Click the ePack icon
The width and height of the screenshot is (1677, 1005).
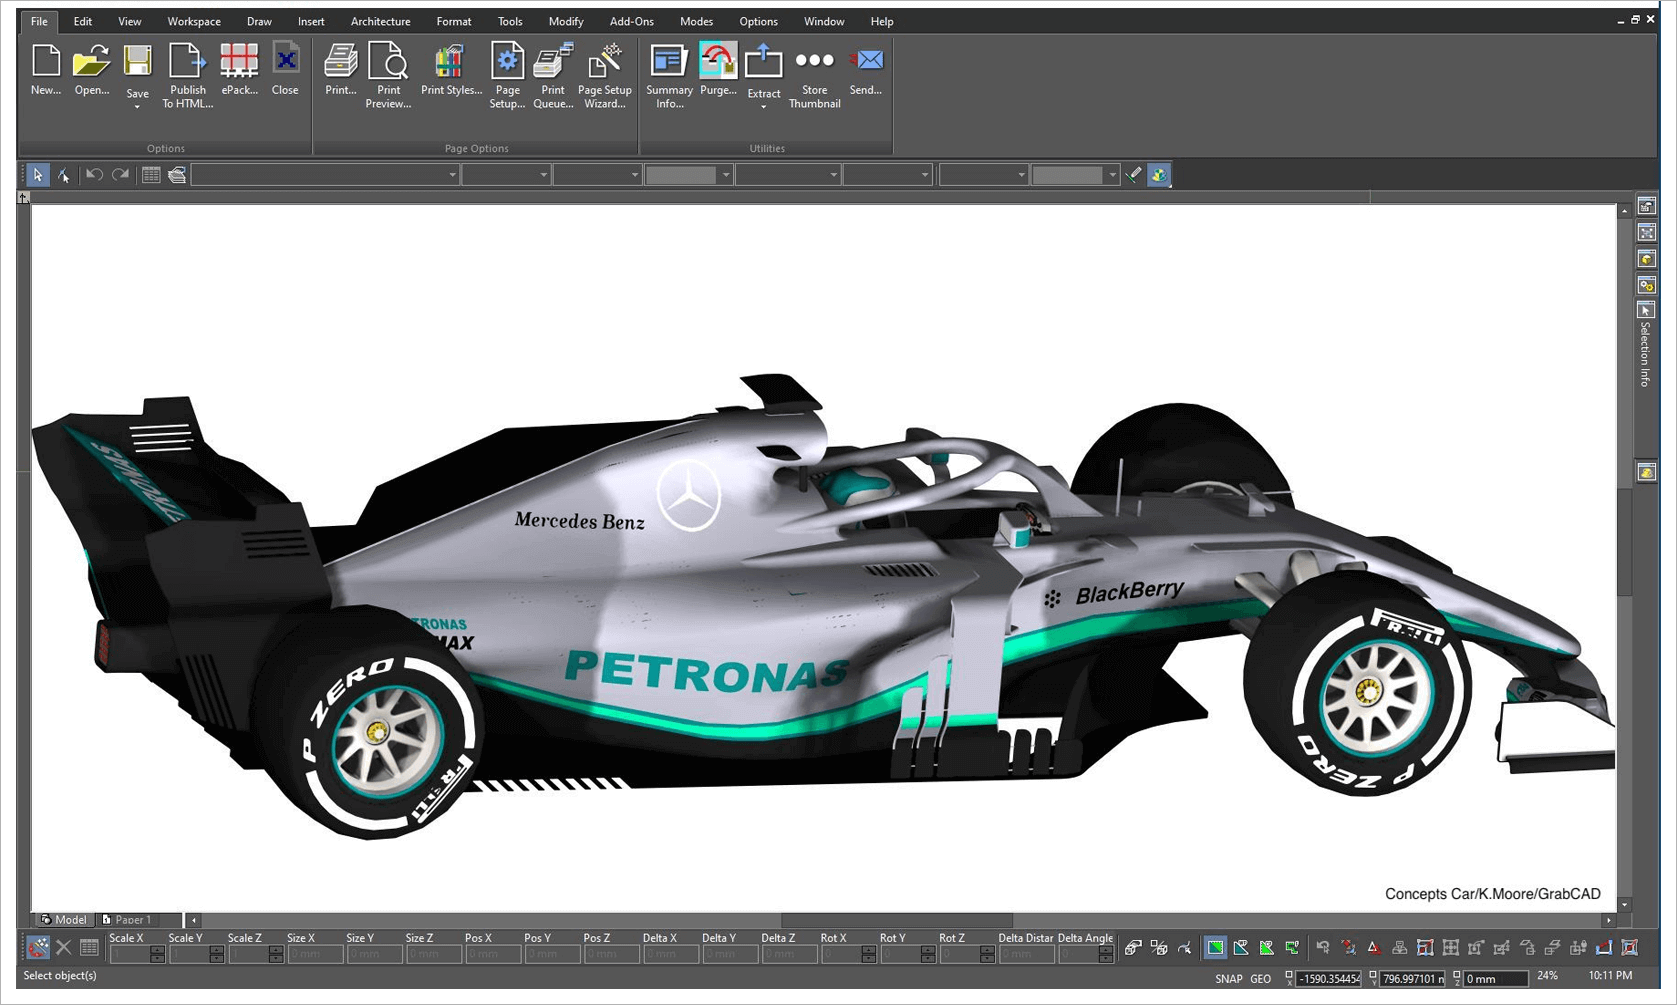[x=239, y=61]
